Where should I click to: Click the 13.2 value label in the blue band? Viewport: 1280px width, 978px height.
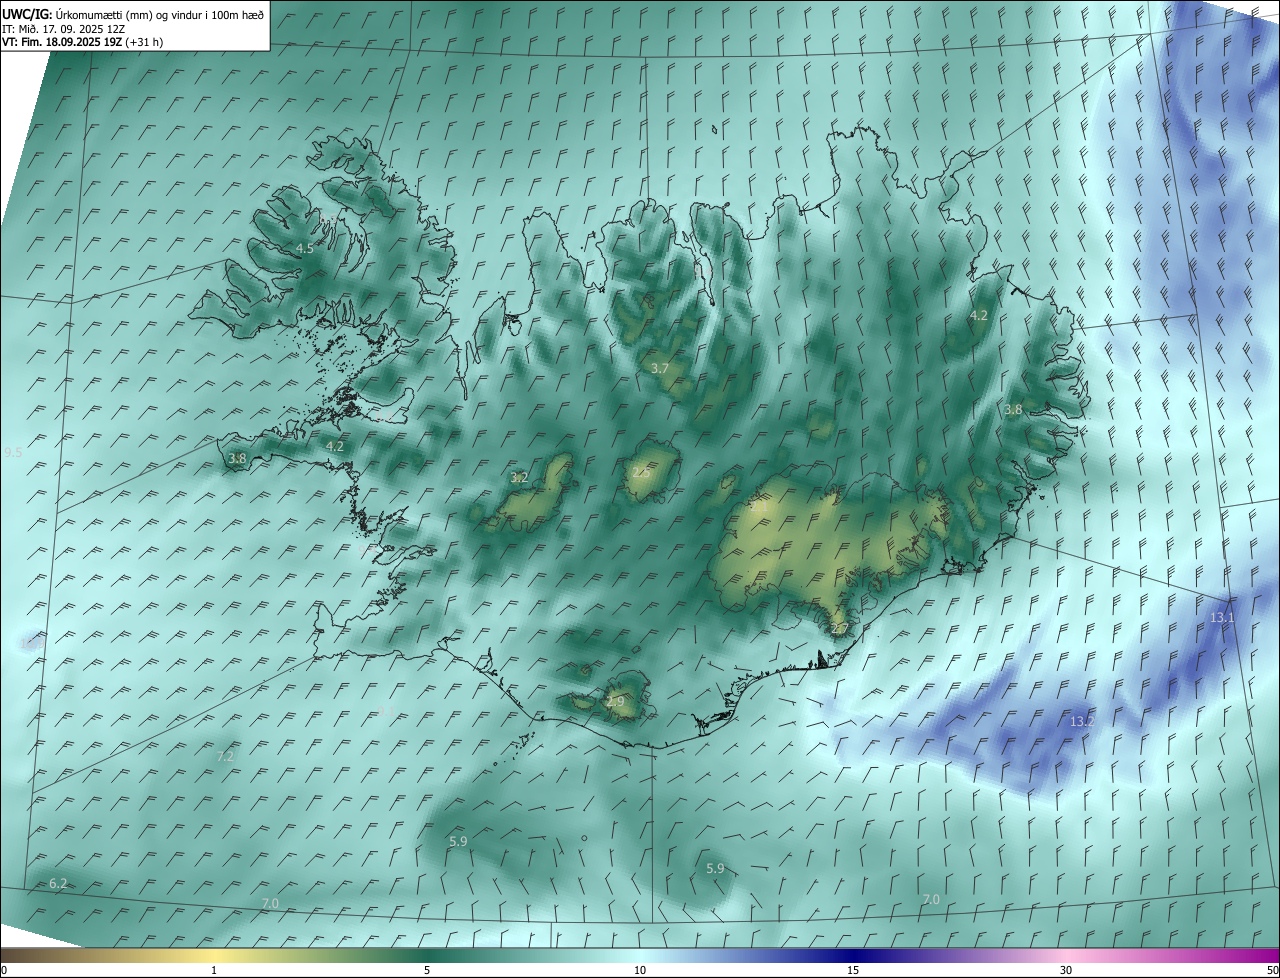[1083, 721]
